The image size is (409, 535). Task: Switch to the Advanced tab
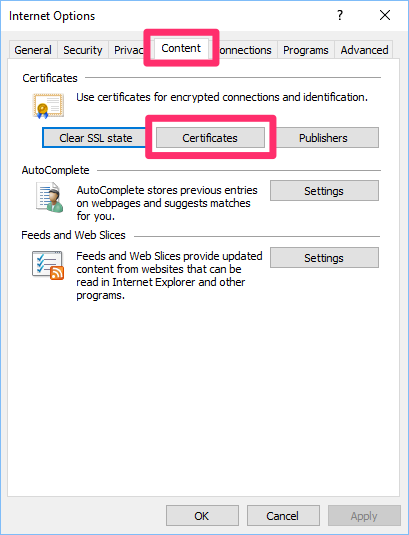pyautogui.click(x=364, y=50)
